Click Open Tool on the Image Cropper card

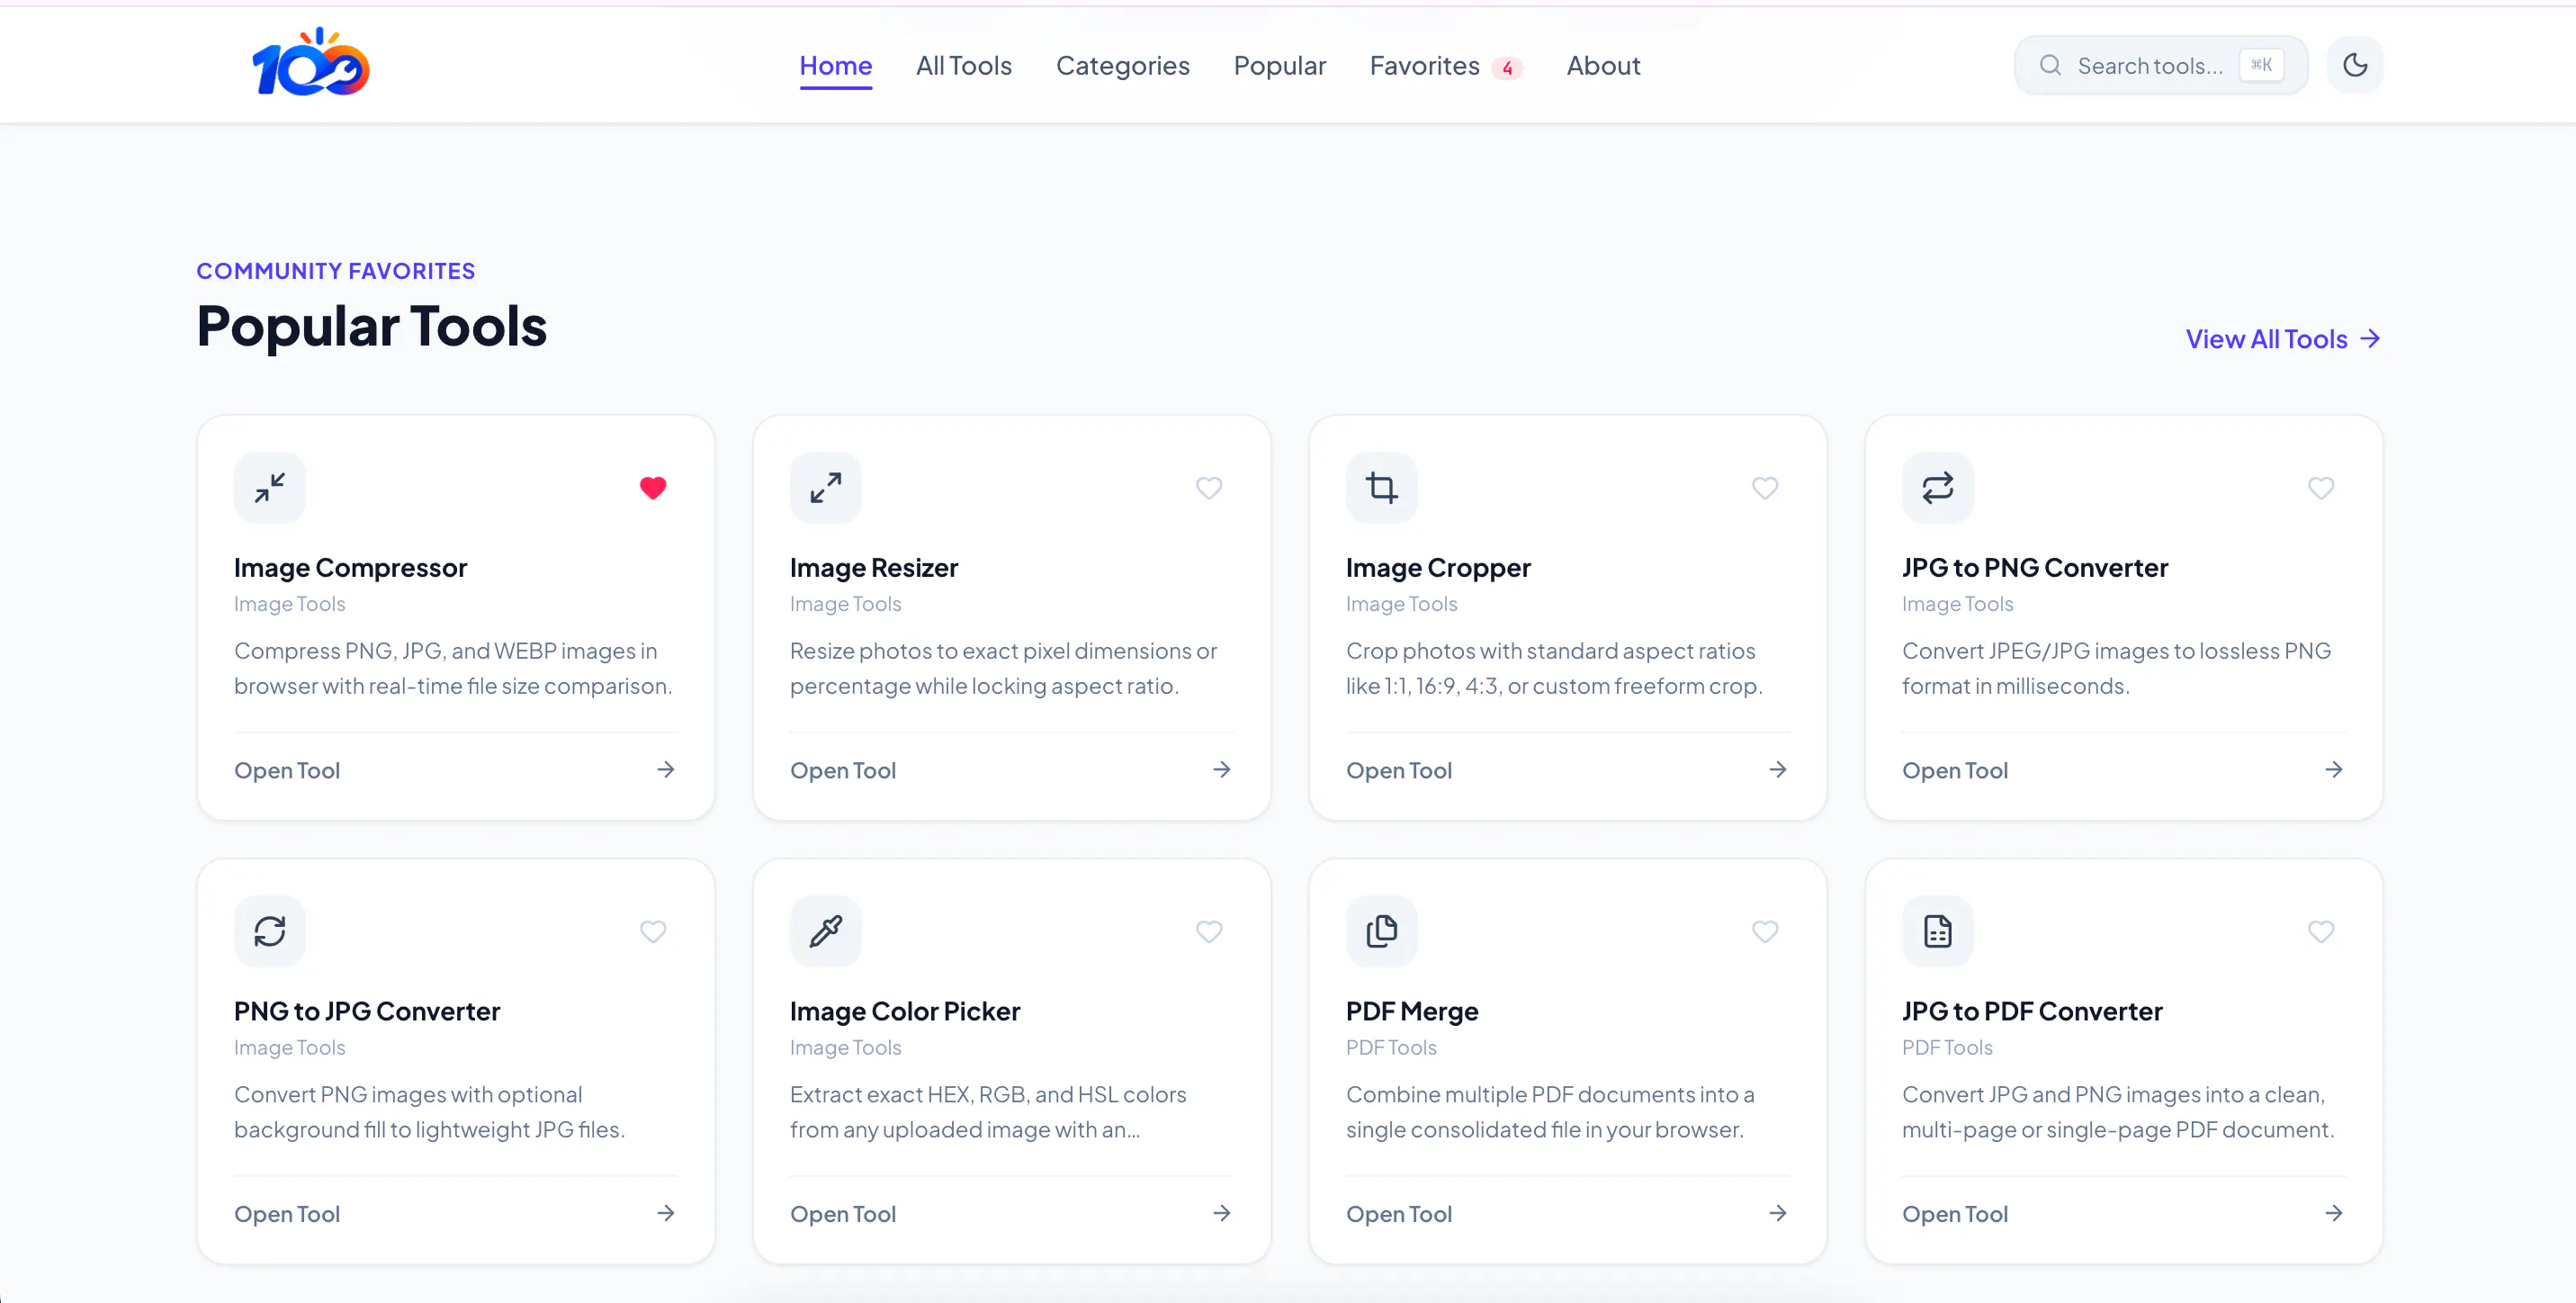point(1399,770)
